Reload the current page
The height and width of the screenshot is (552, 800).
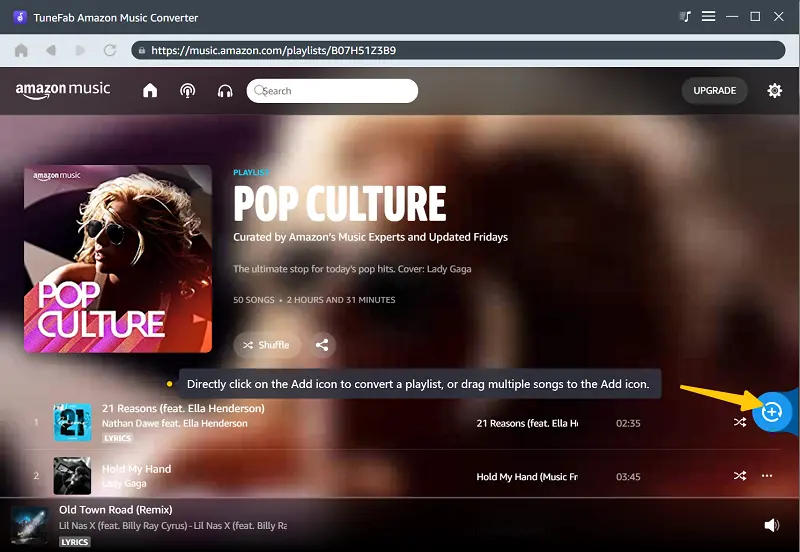[x=110, y=50]
